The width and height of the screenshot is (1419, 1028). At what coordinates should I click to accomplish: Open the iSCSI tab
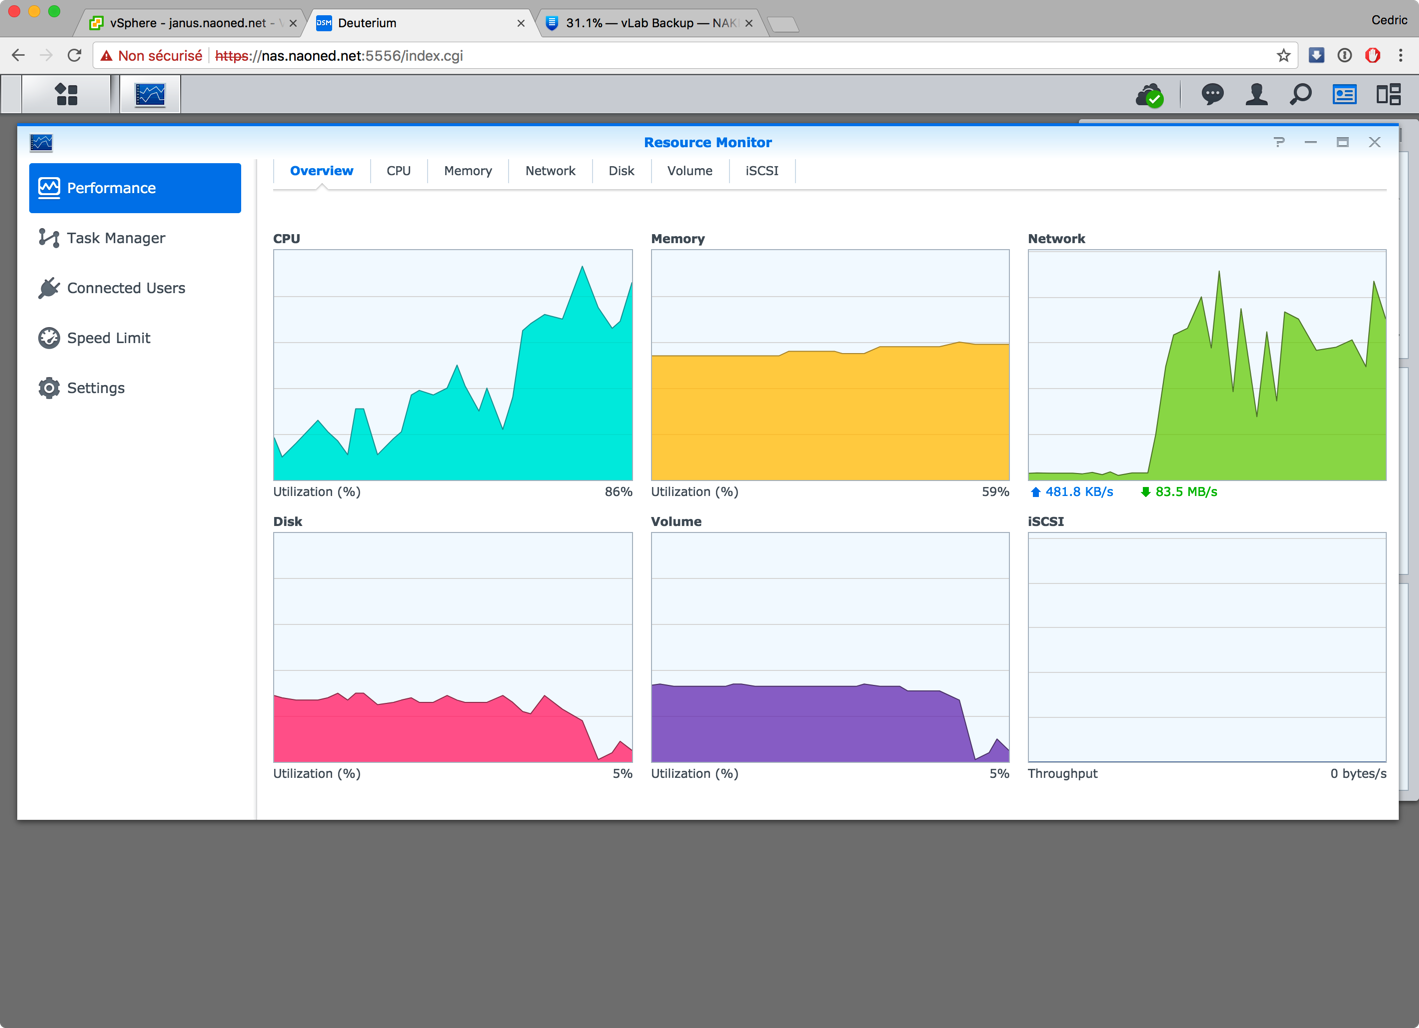click(761, 171)
